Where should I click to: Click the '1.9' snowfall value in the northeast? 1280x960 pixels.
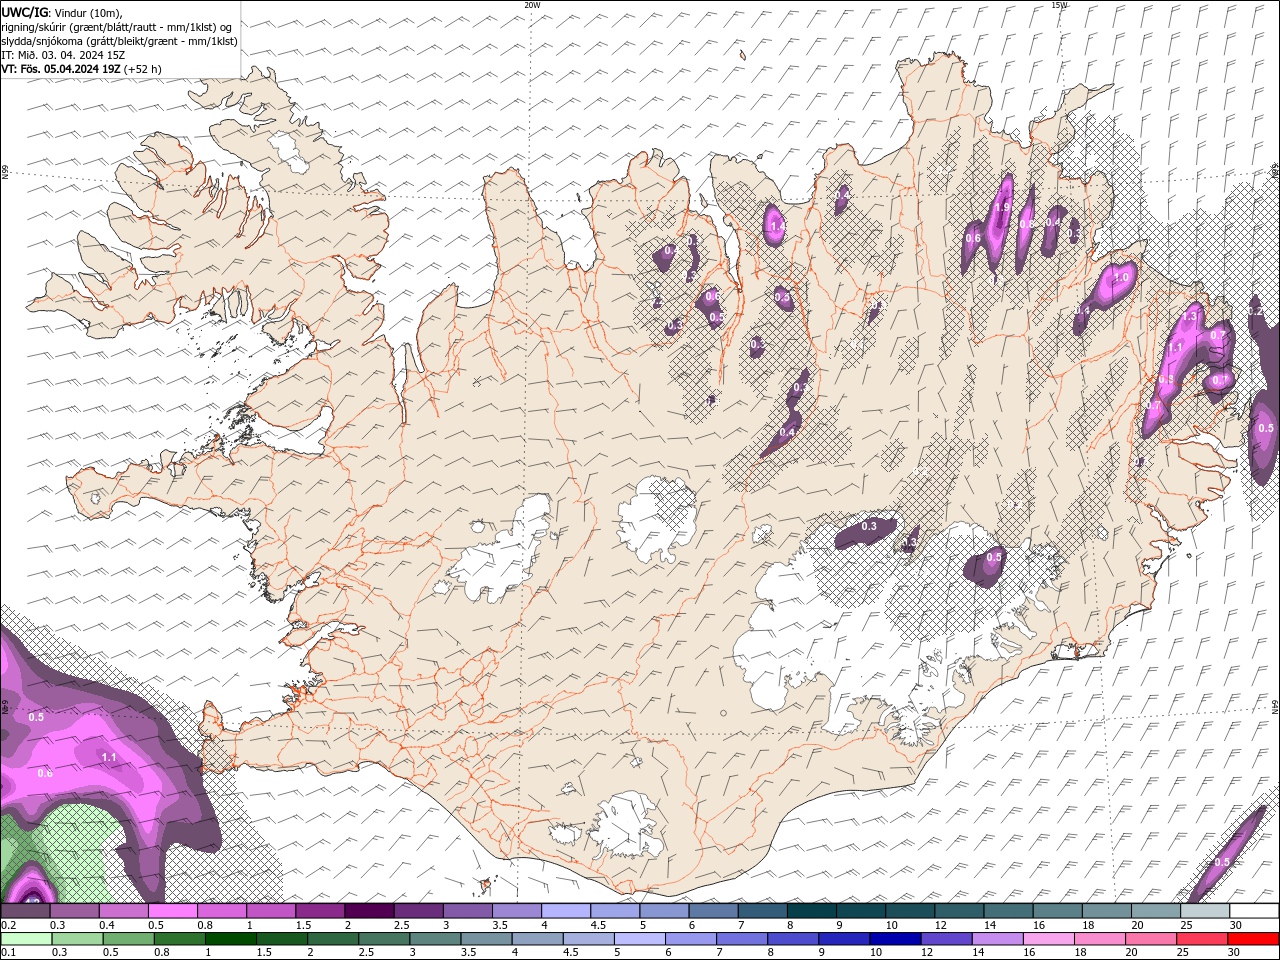click(x=1001, y=207)
